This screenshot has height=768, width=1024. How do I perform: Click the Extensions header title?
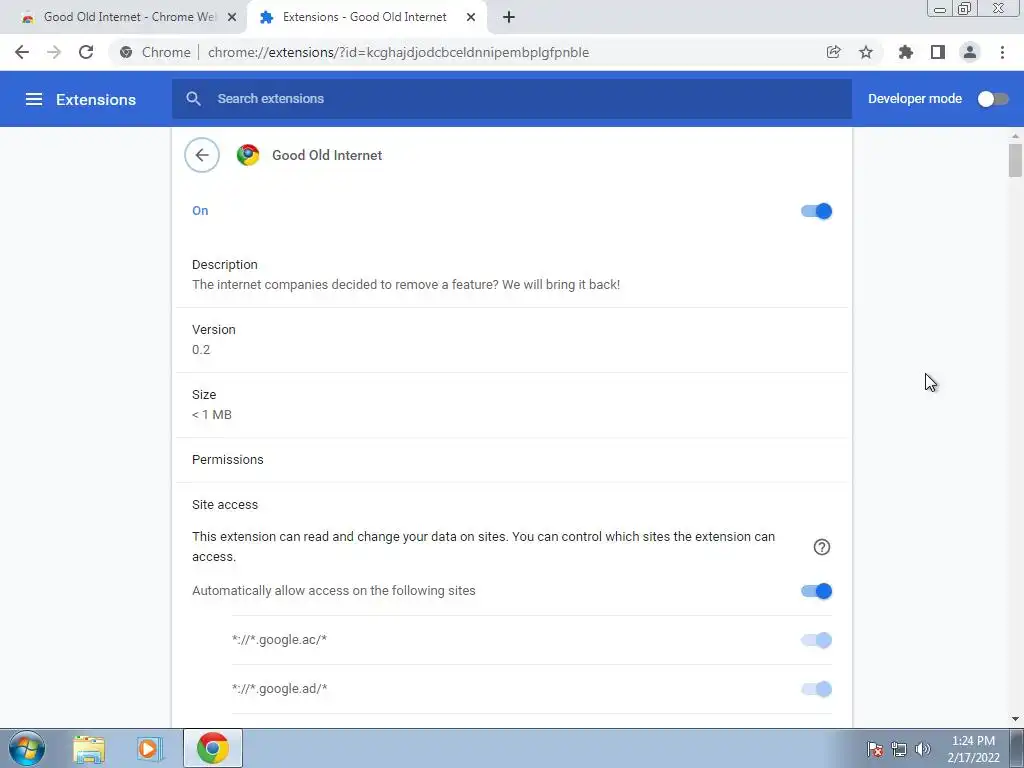tap(96, 99)
